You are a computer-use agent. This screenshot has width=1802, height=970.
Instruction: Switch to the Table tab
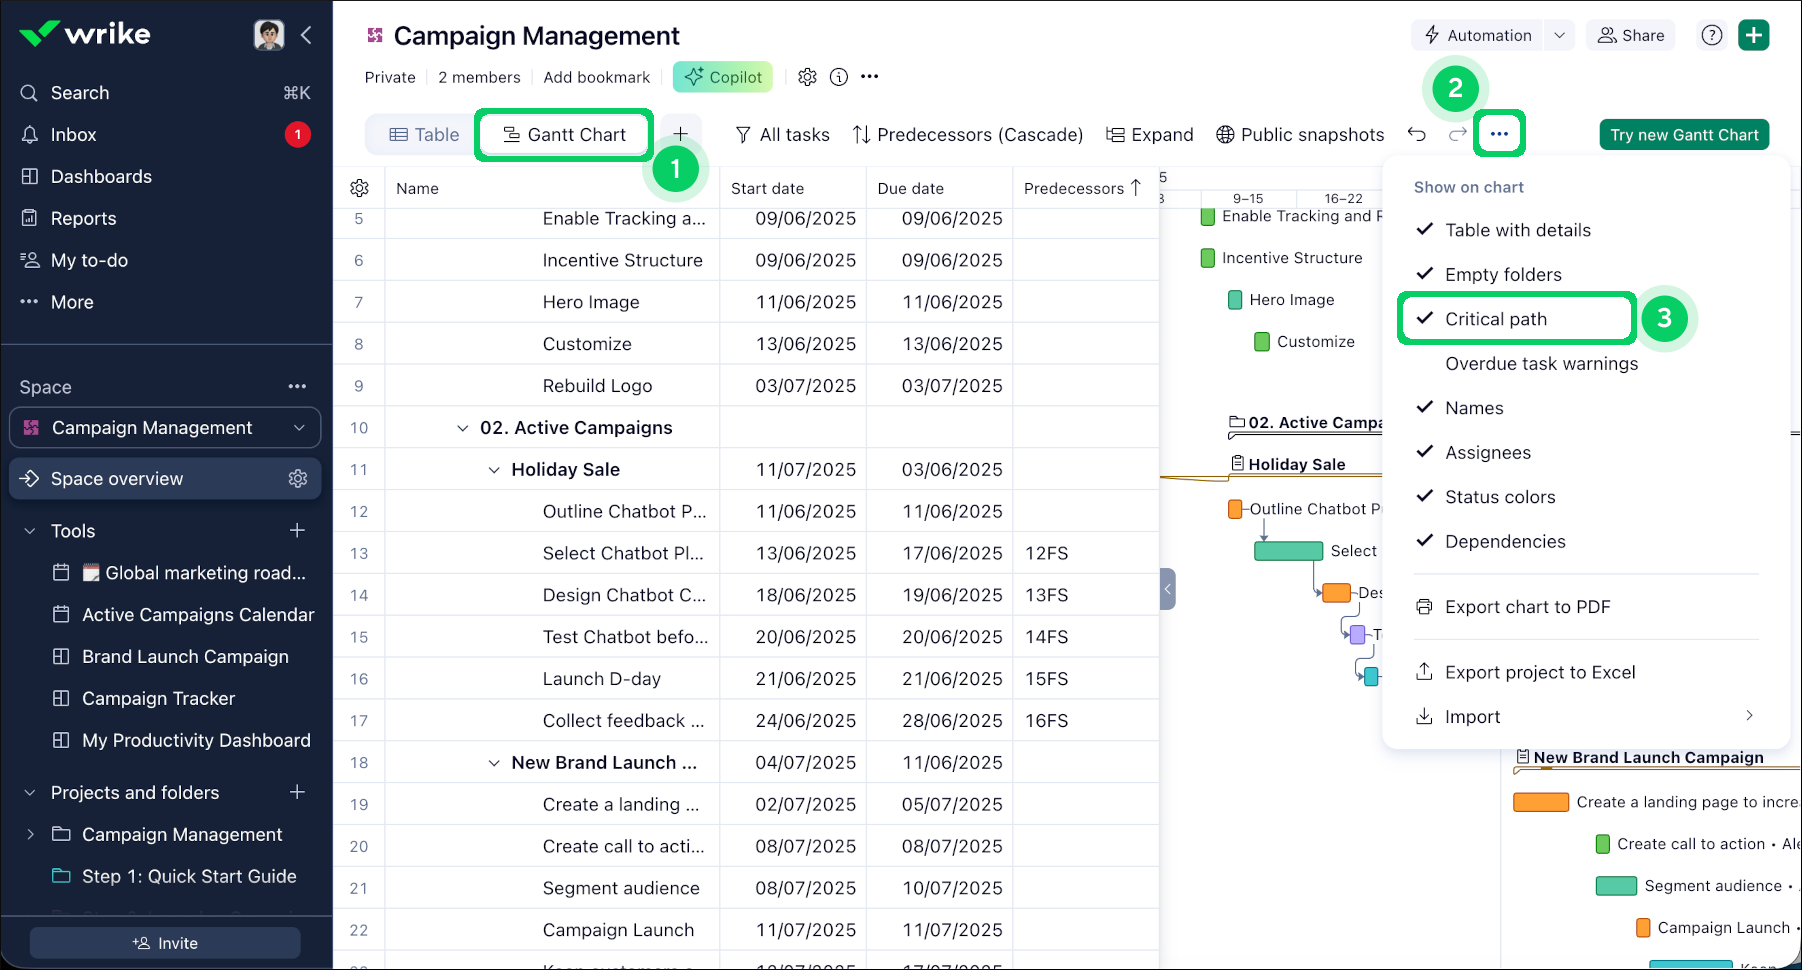coord(424,135)
